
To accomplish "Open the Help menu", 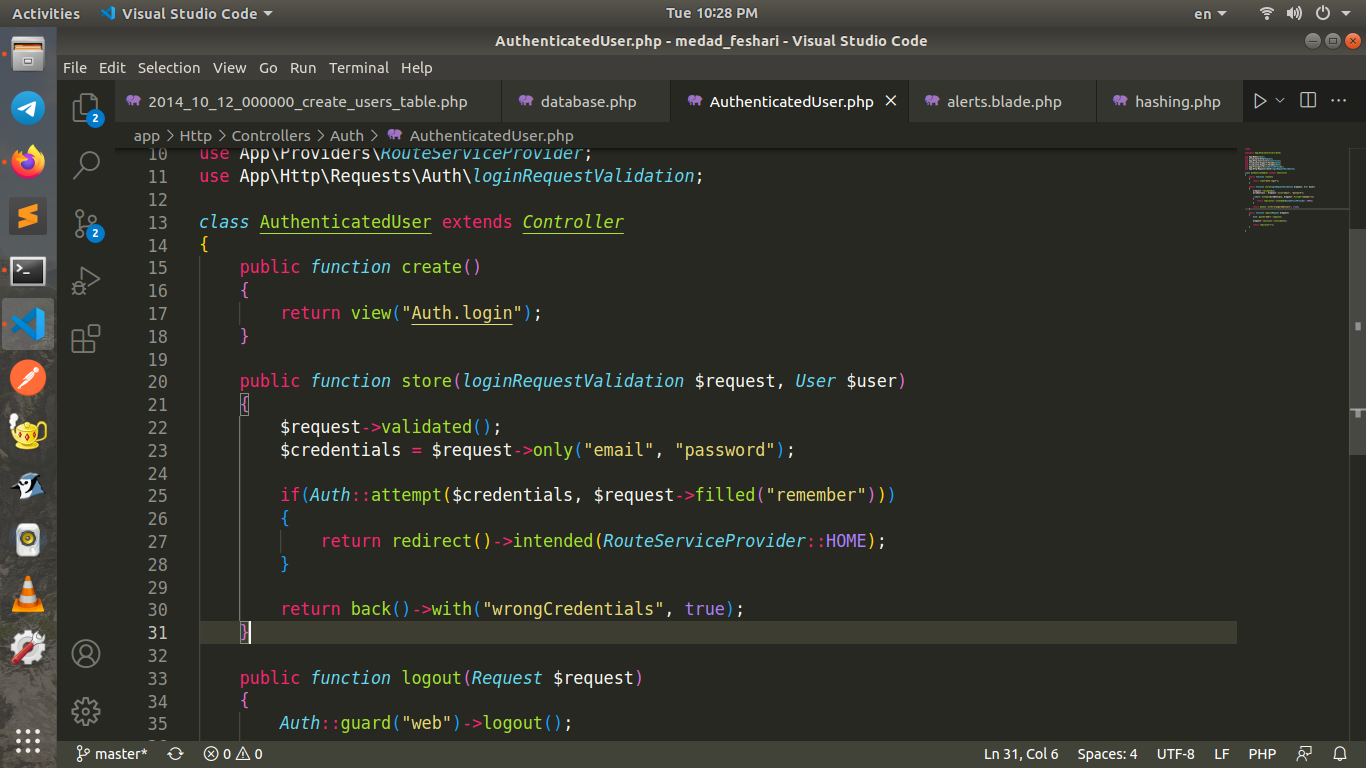I will 417,68.
